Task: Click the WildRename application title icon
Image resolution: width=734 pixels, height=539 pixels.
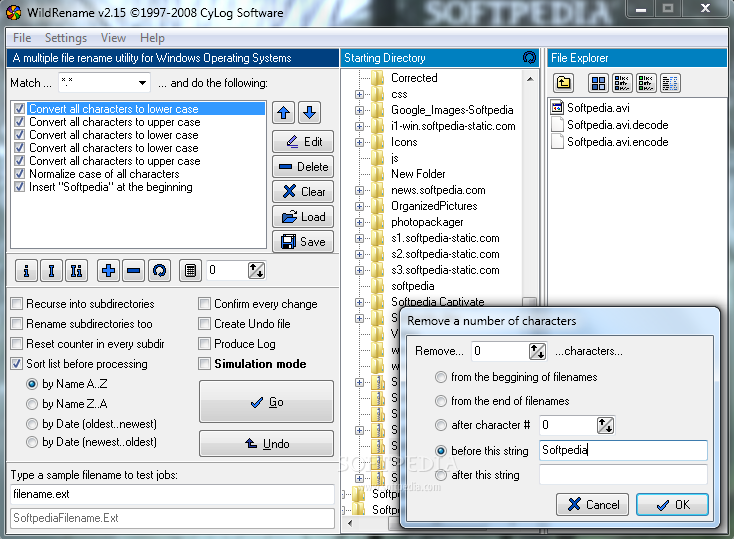Action: pos(13,12)
